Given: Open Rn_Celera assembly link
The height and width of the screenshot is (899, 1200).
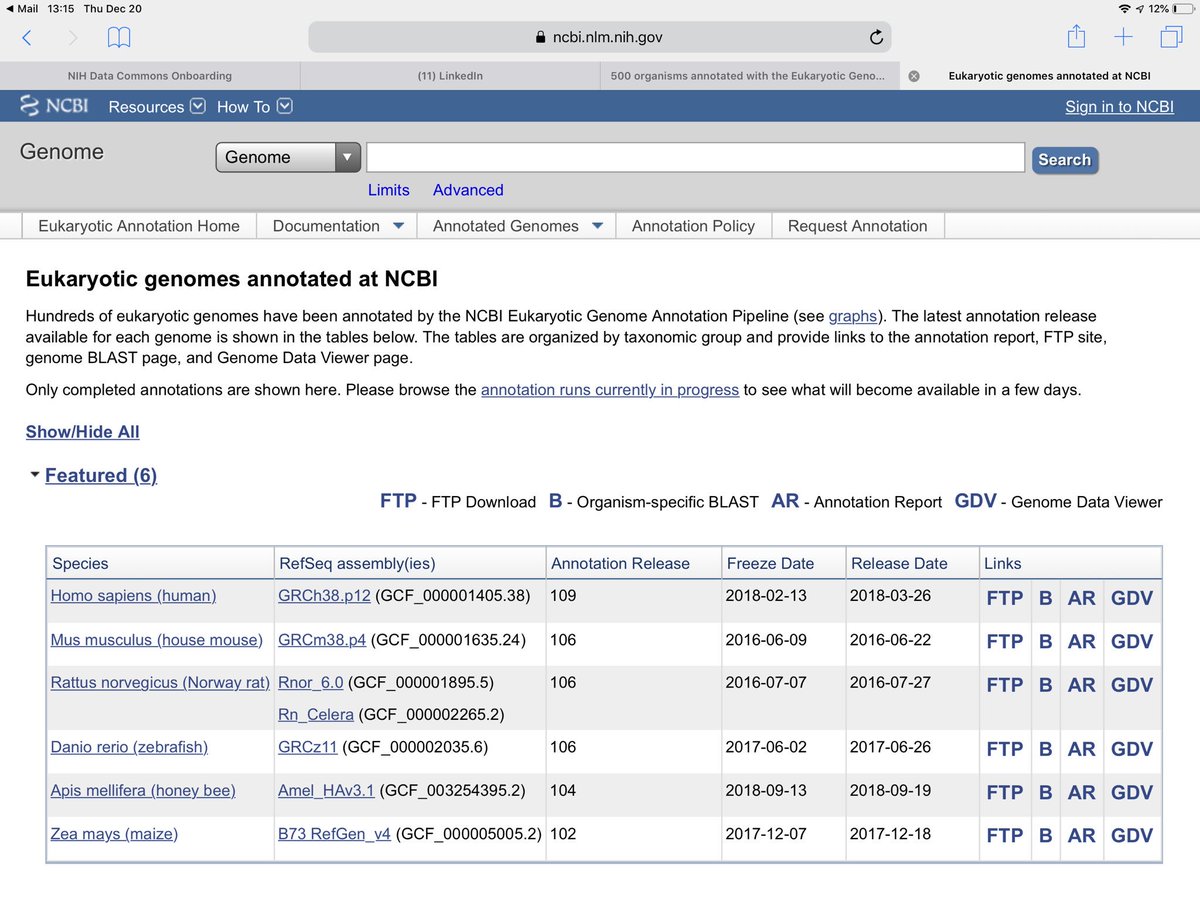Looking at the screenshot, I should point(316,715).
